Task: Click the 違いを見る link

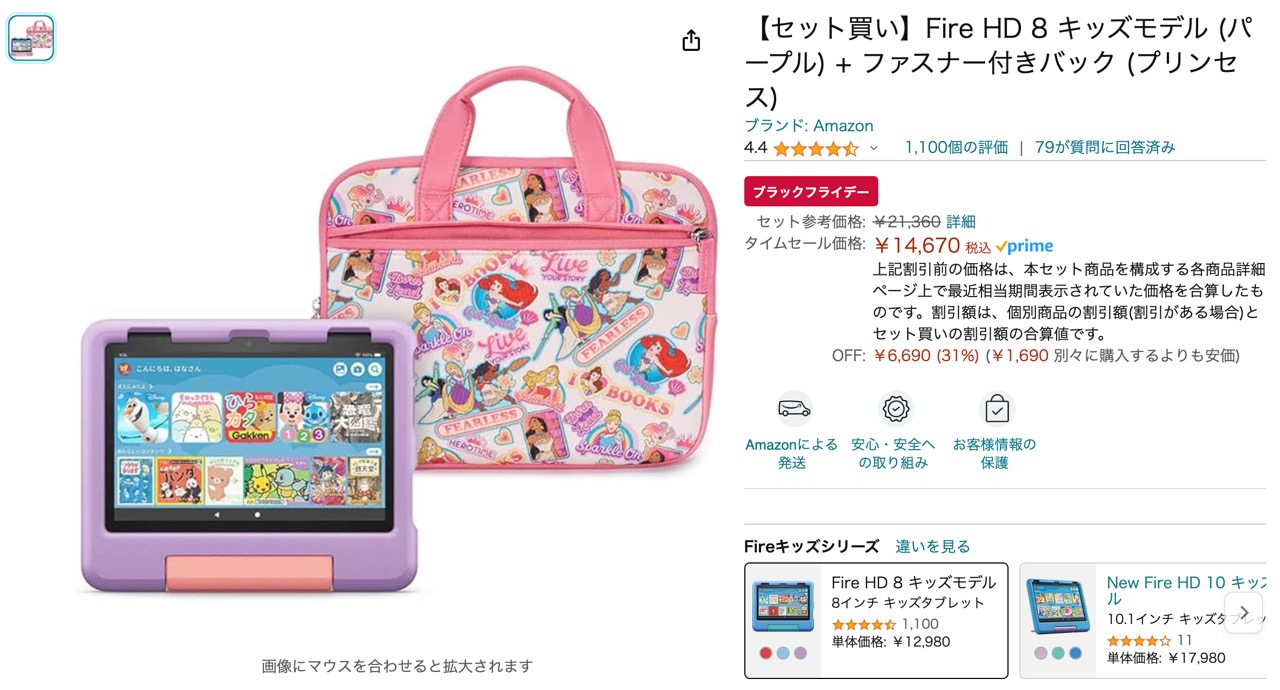Action: click(932, 546)
